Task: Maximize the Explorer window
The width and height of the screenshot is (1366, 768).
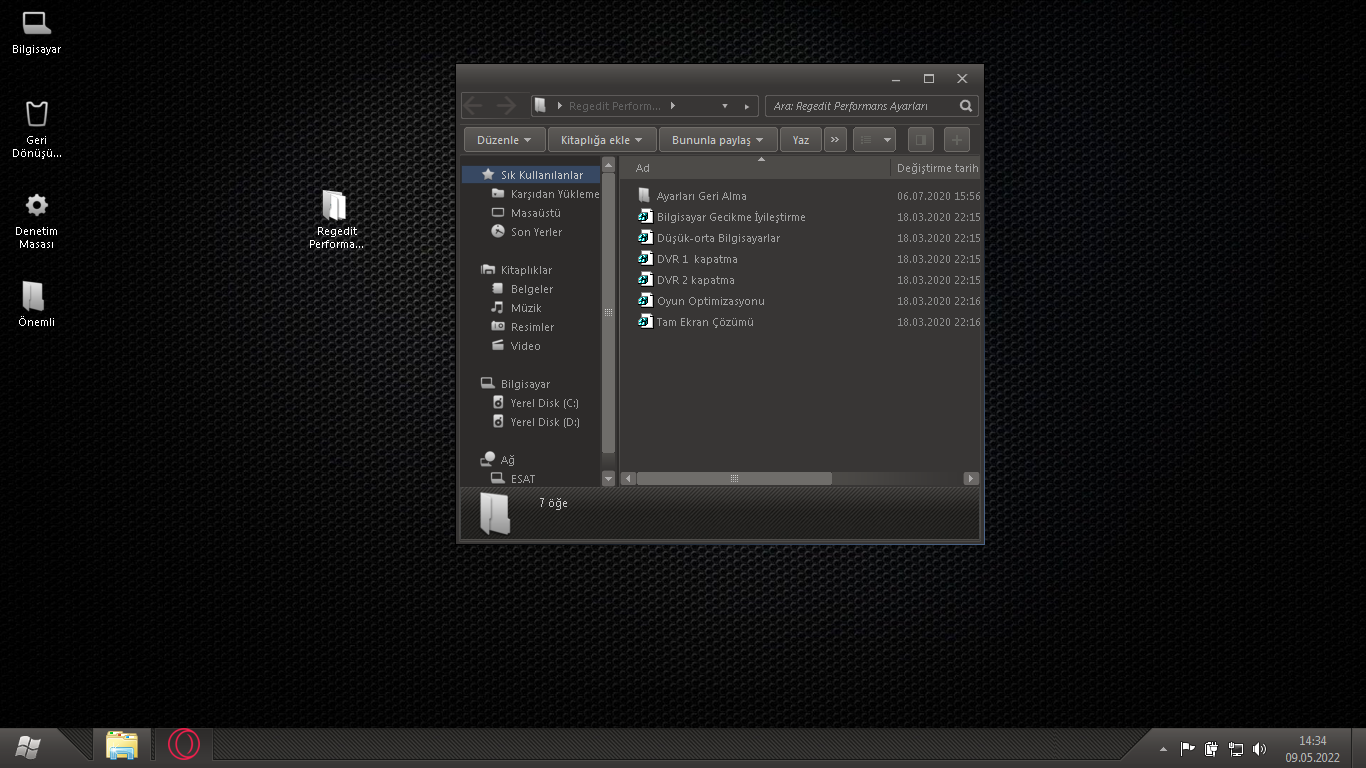Action: point(929,78)
